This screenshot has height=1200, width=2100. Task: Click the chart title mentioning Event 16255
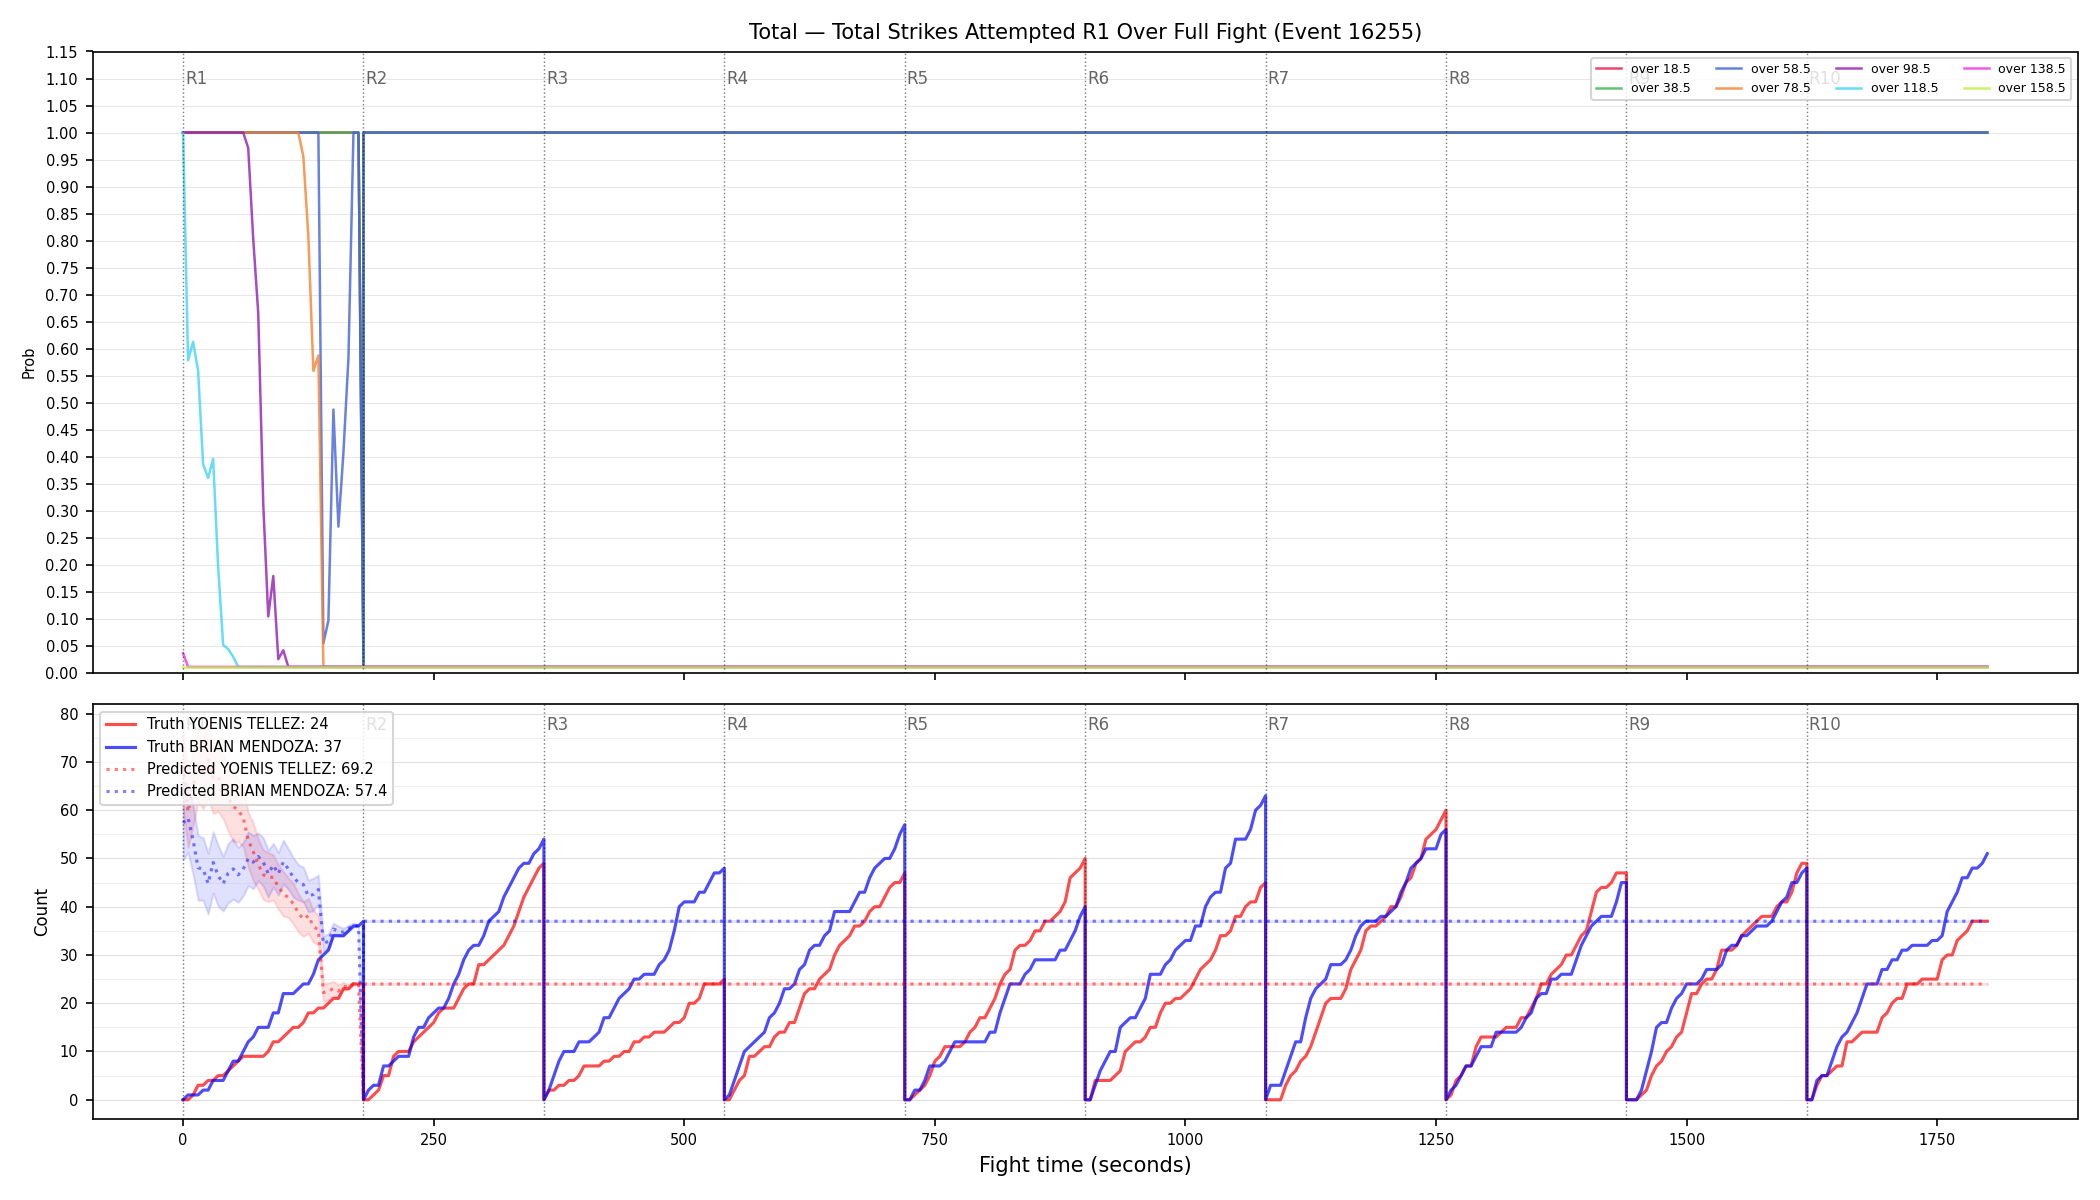click(1085, 32)
